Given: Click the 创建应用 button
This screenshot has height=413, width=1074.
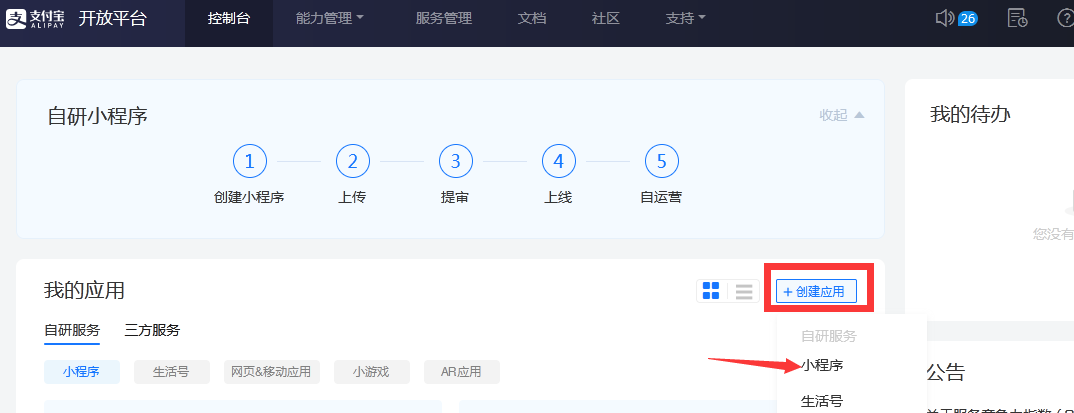Looking at the screenshot, I should 816,291.
